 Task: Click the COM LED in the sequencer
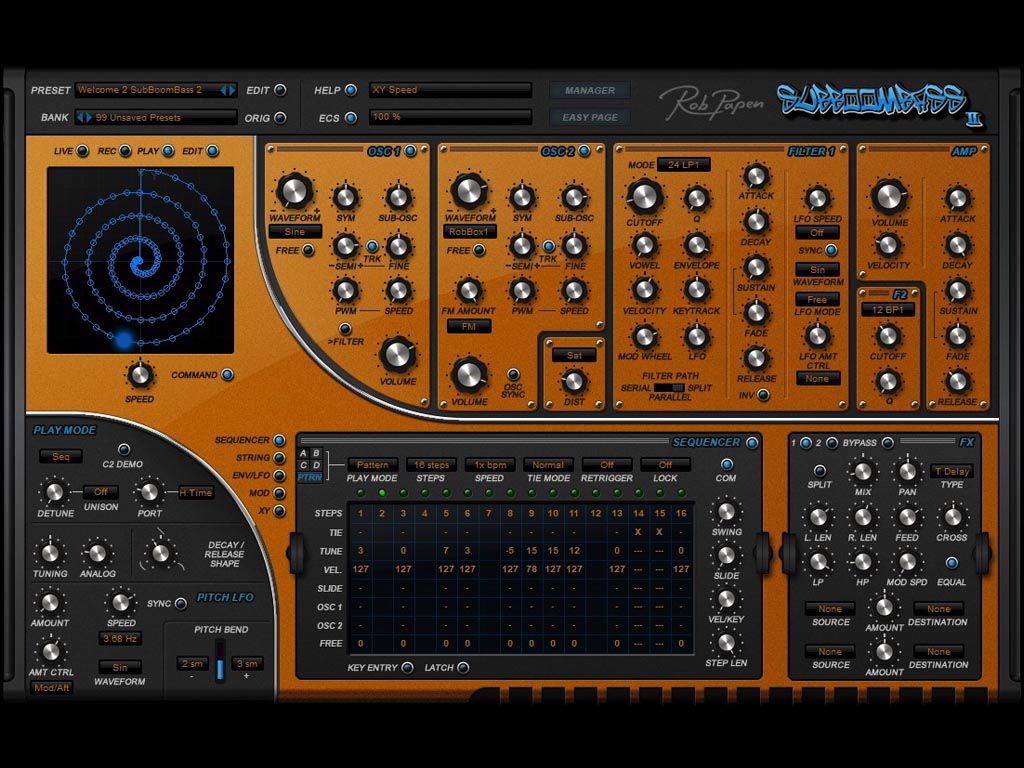(x=727, y=465)
